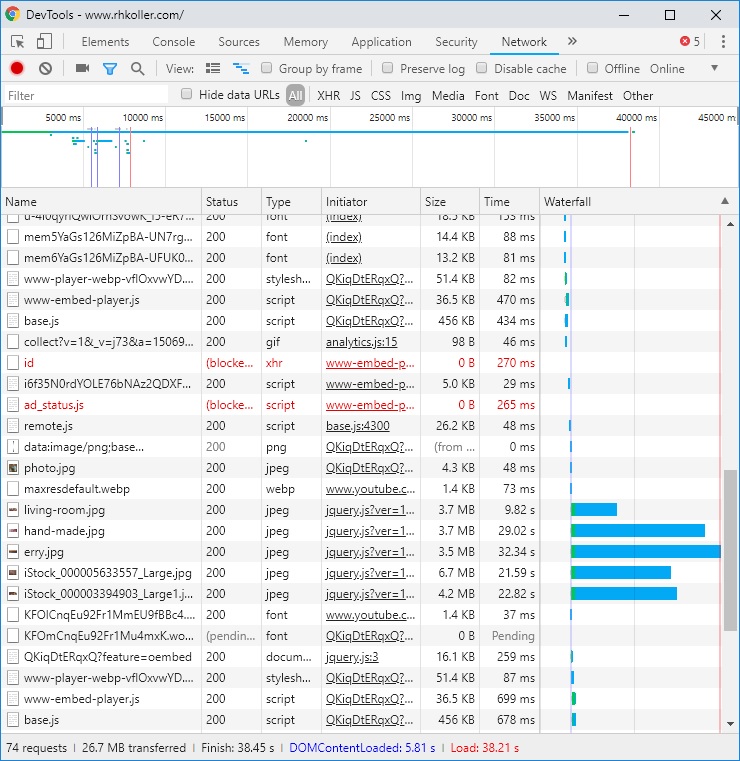Click the inspect element picker icon
This screenshot has height=761, width=740.
tap(18, 42)
